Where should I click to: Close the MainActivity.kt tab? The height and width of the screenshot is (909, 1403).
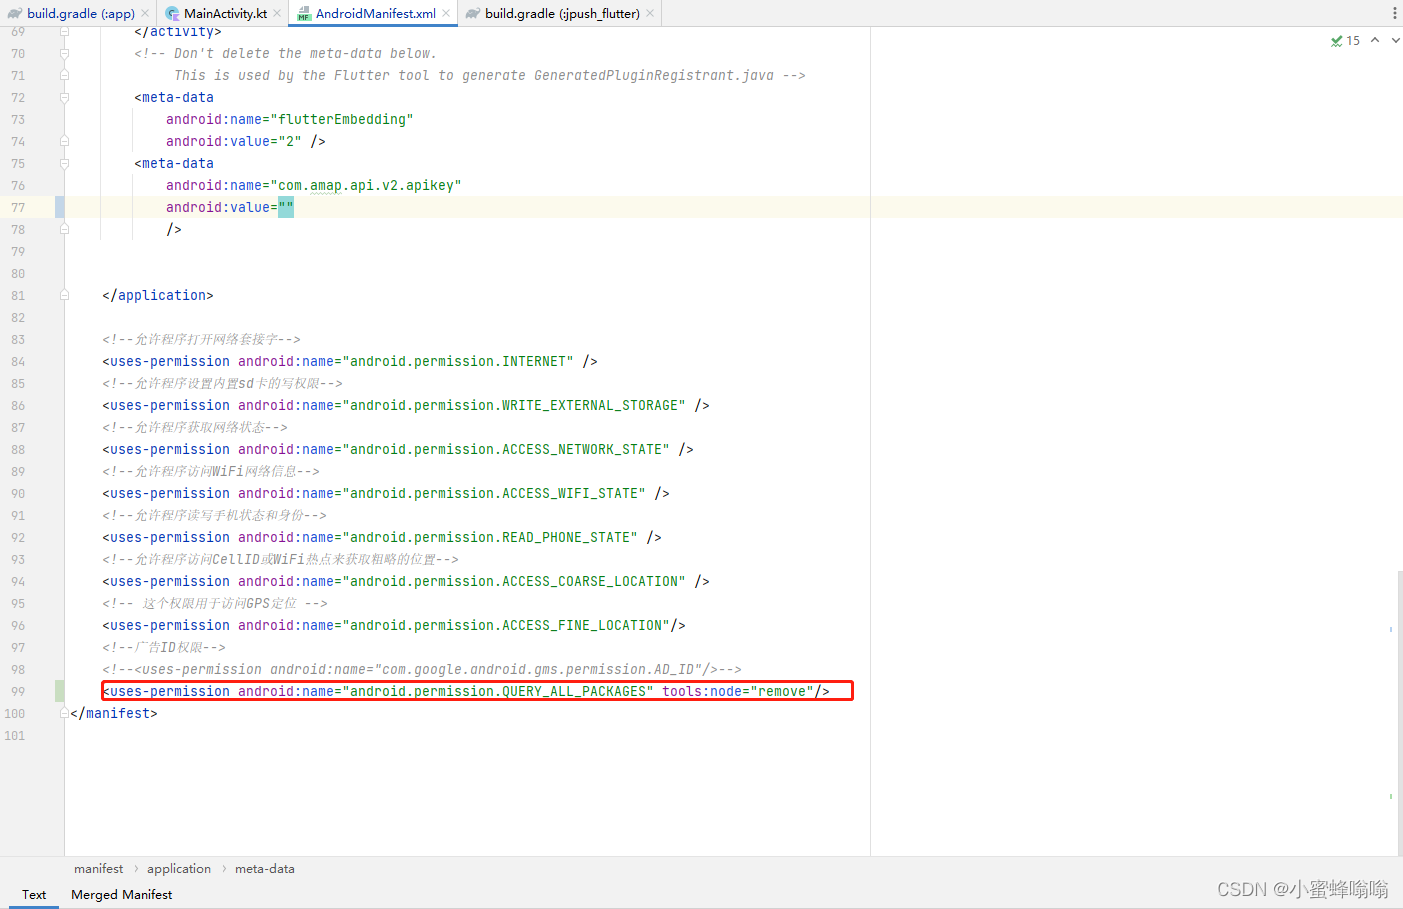click(277, 13)
